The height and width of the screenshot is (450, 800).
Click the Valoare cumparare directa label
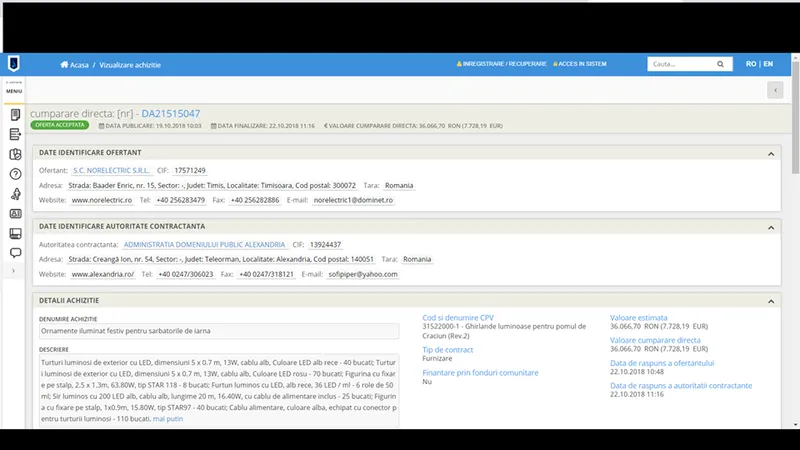(655, 340)
